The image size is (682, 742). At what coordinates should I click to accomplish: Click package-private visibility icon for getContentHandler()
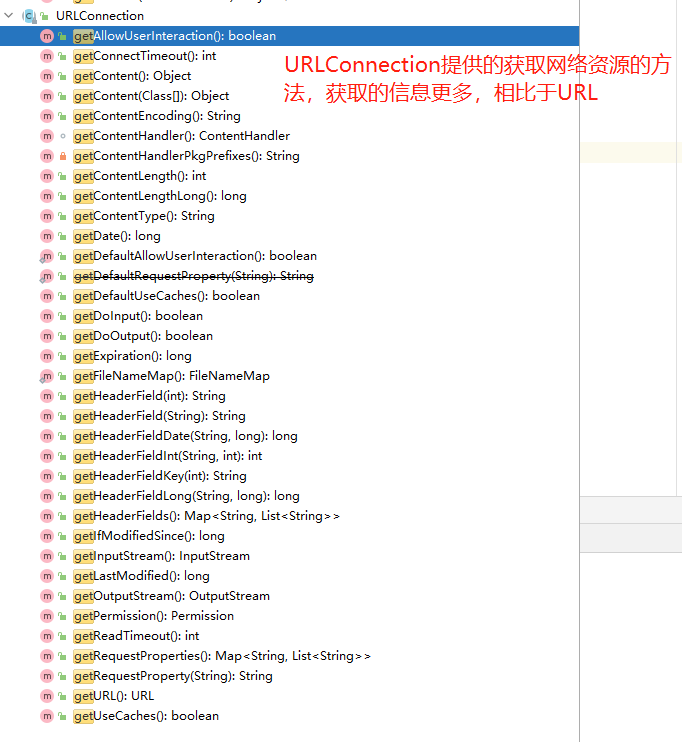62,136
